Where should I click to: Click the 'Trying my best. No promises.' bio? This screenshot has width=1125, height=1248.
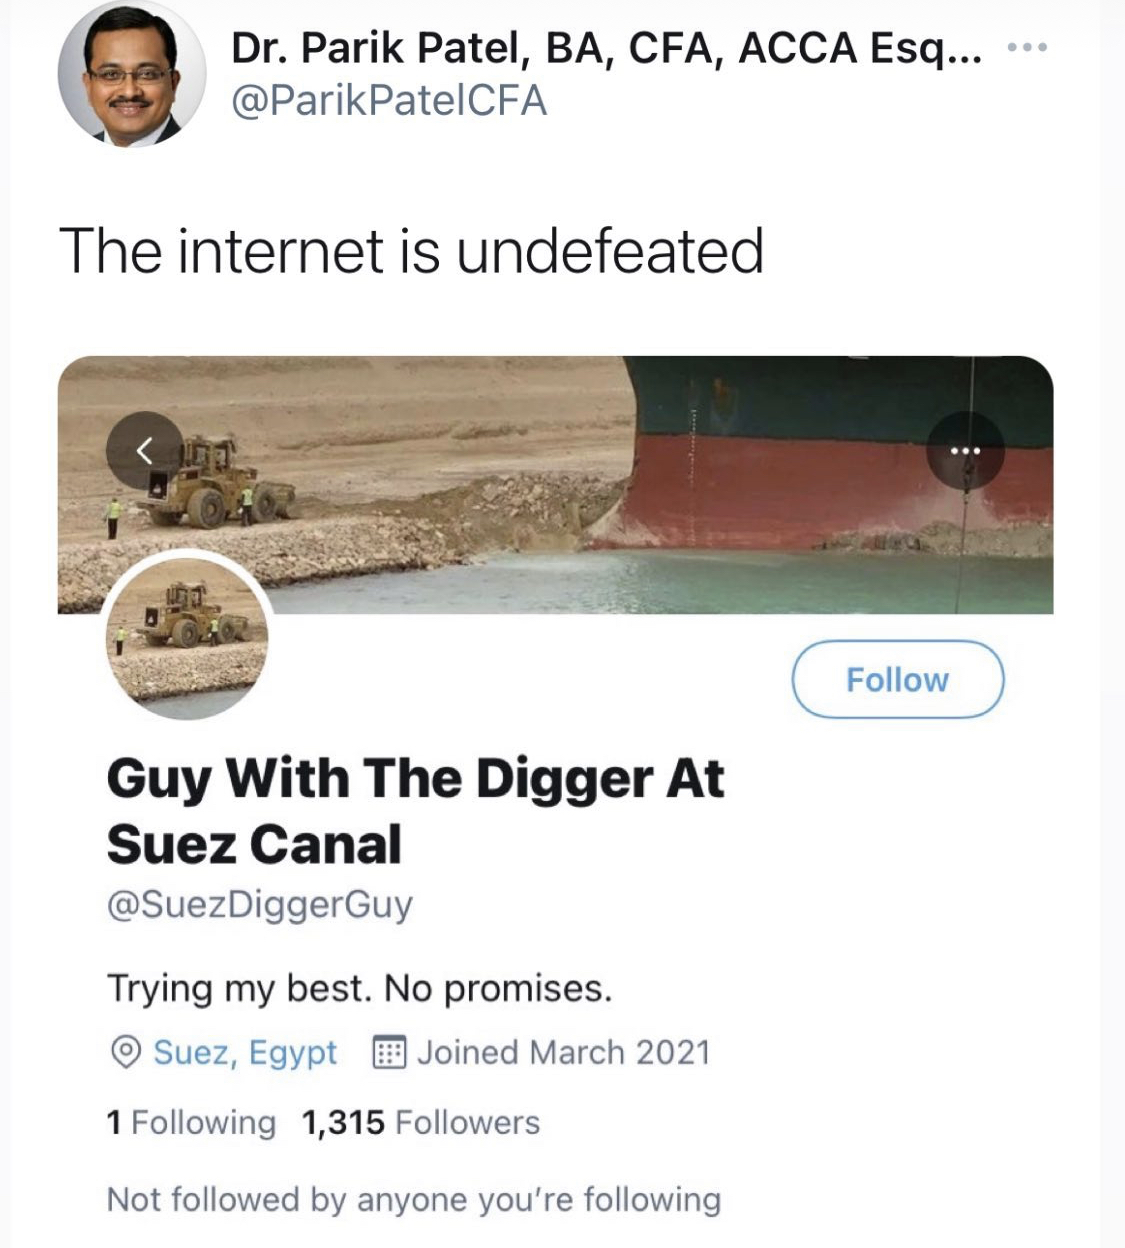pyautogui.click(x=359, y=988)
